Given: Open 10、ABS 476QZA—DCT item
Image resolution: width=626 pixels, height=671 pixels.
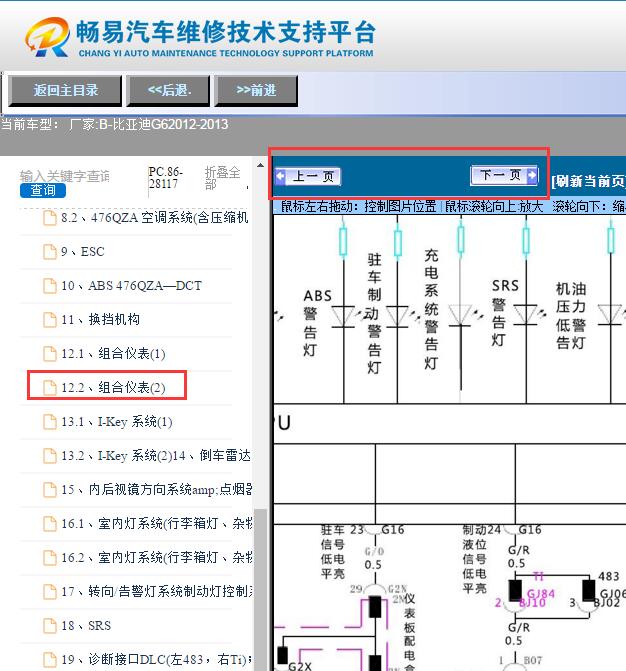Looking at the screenshot, I should pyautogui.click(x=131, y=285).
